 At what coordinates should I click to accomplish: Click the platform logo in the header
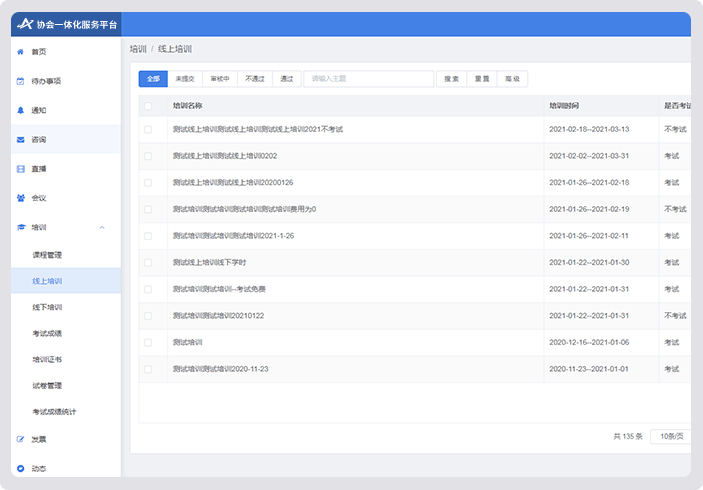point(24,24)
